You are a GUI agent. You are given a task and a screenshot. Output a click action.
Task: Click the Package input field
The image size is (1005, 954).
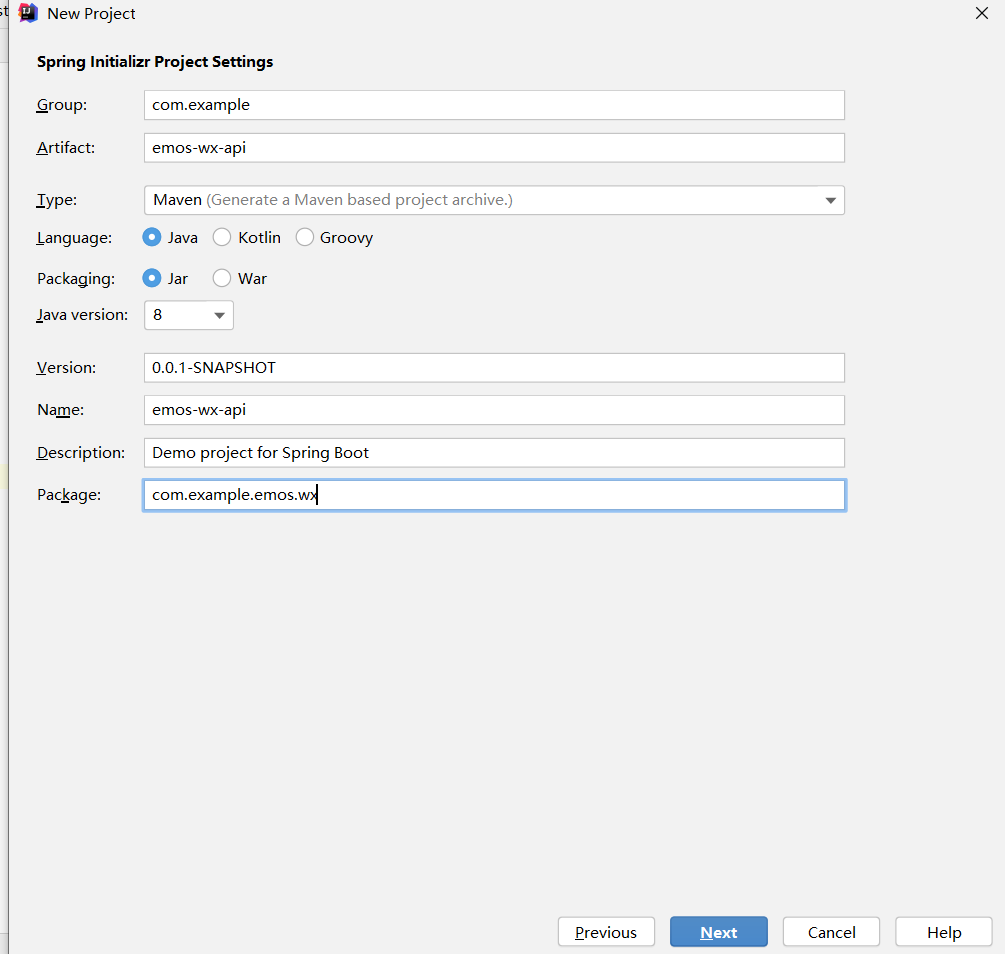(x=494, y=495)
